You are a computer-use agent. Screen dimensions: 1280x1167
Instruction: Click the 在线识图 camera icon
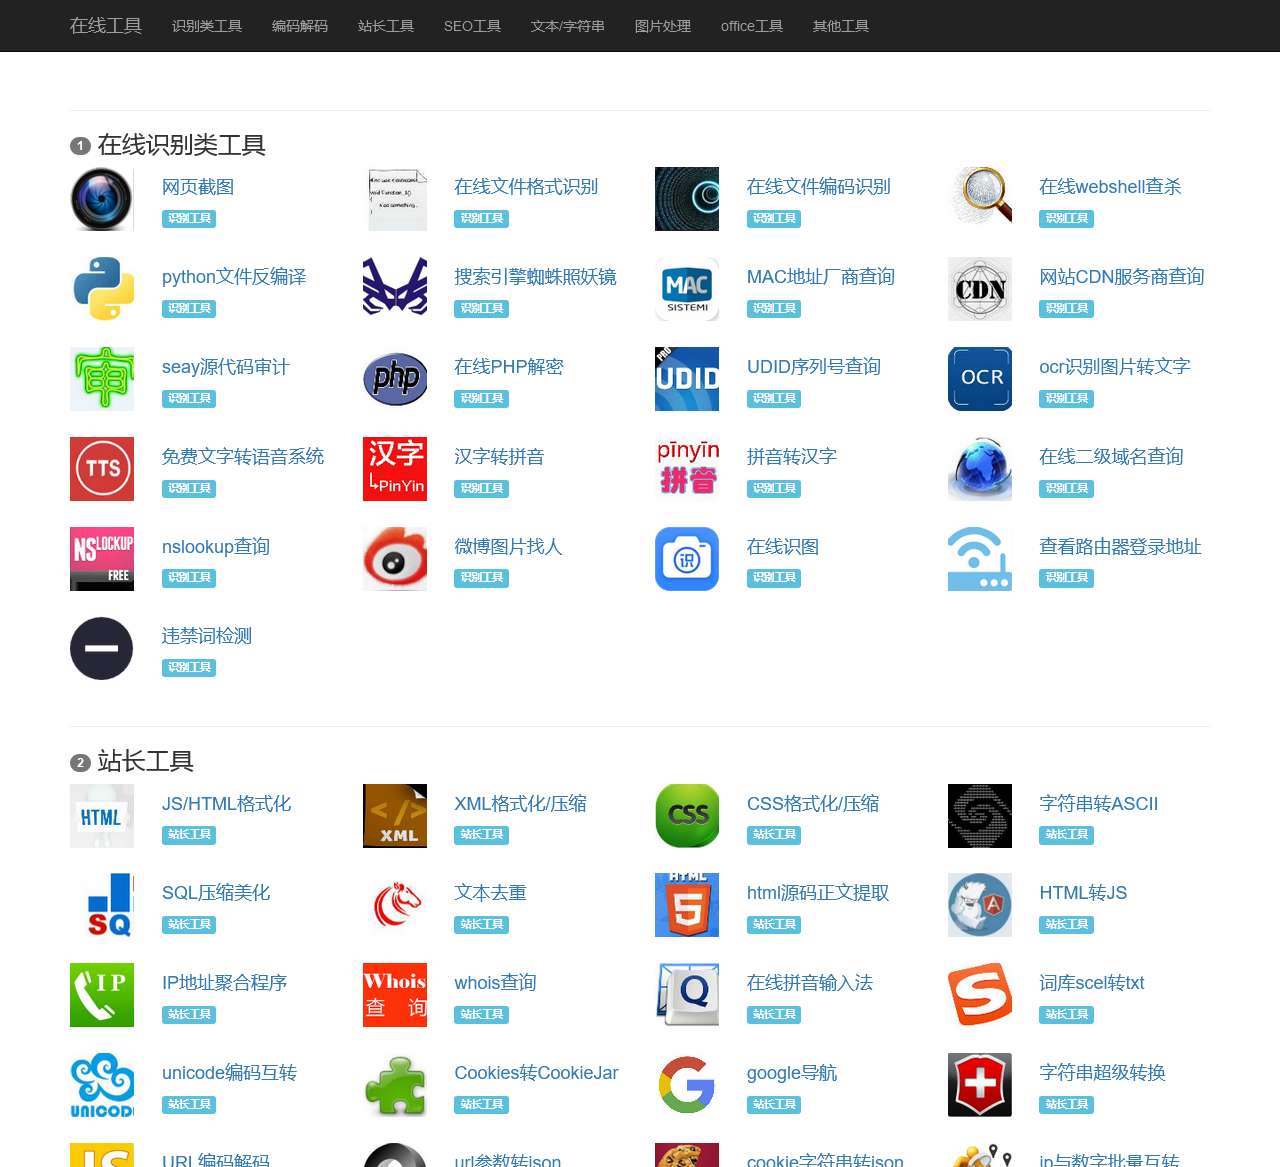click(x=687, y=559)
